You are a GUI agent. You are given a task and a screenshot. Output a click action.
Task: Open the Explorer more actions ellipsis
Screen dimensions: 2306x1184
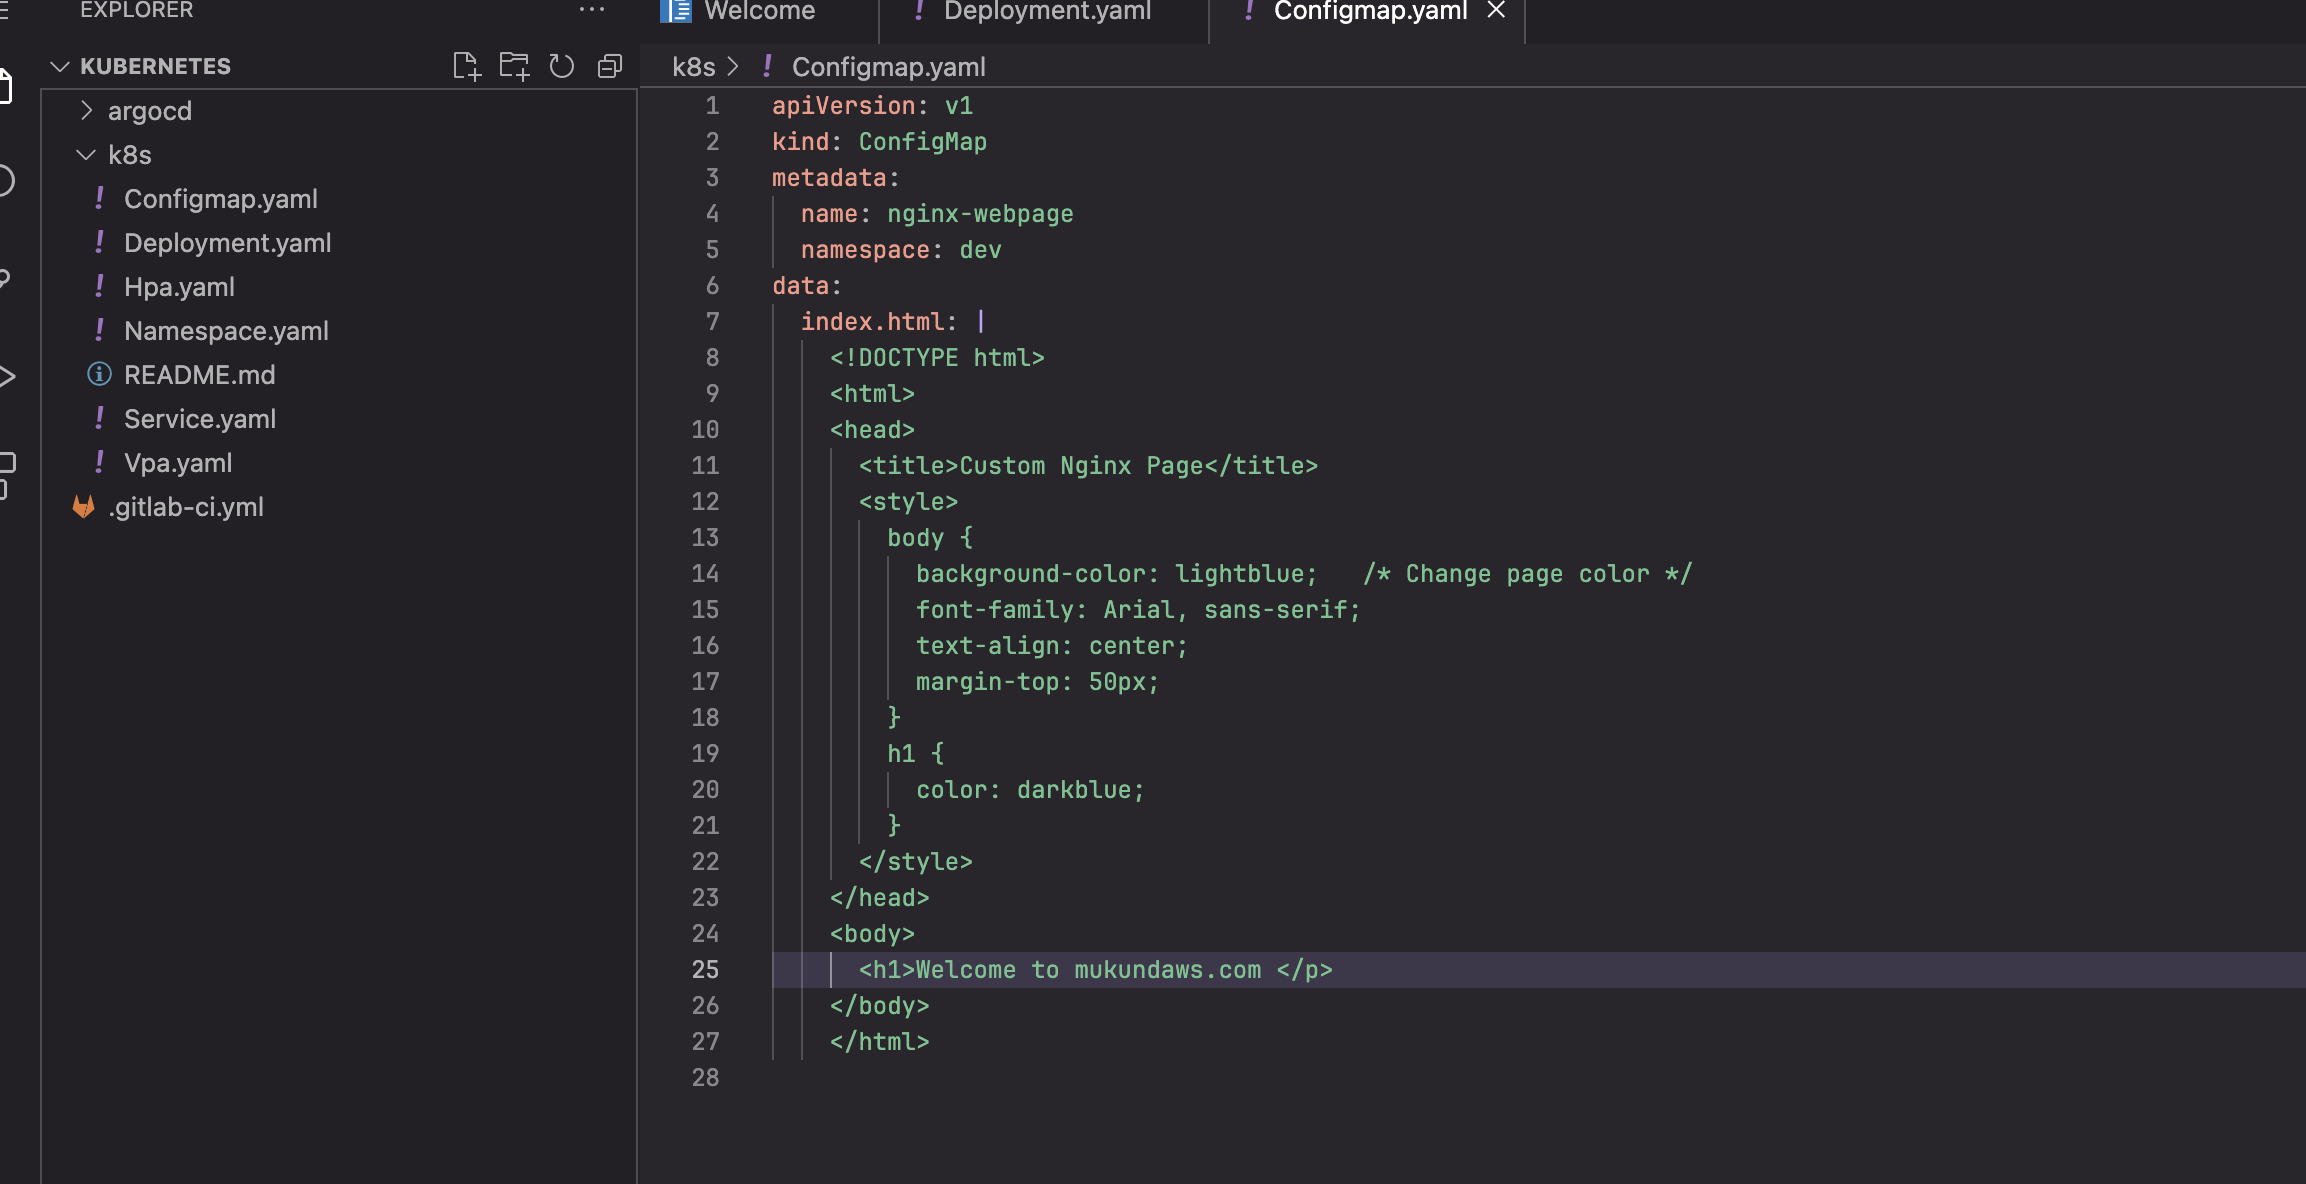click(592, 10)
